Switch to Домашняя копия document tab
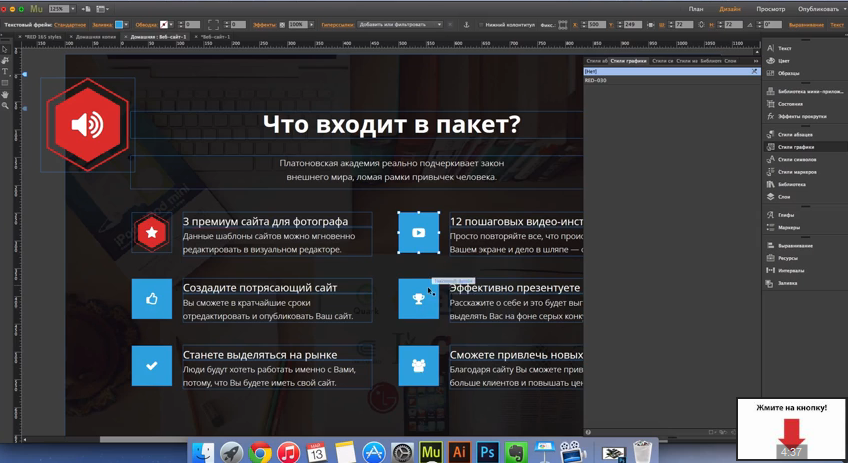The height and width of the screenshot is (463, 848). 95,37
